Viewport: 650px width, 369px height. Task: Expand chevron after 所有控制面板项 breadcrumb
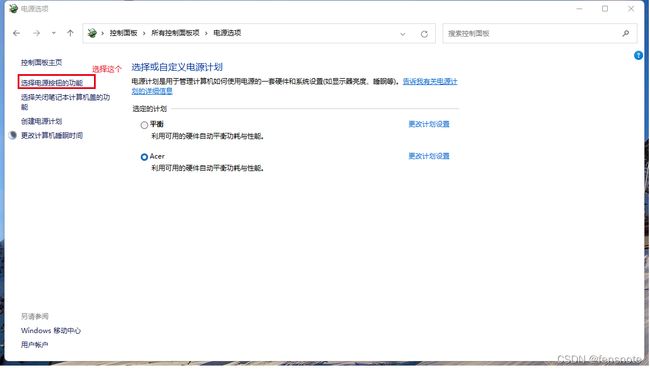coord(206,33)
